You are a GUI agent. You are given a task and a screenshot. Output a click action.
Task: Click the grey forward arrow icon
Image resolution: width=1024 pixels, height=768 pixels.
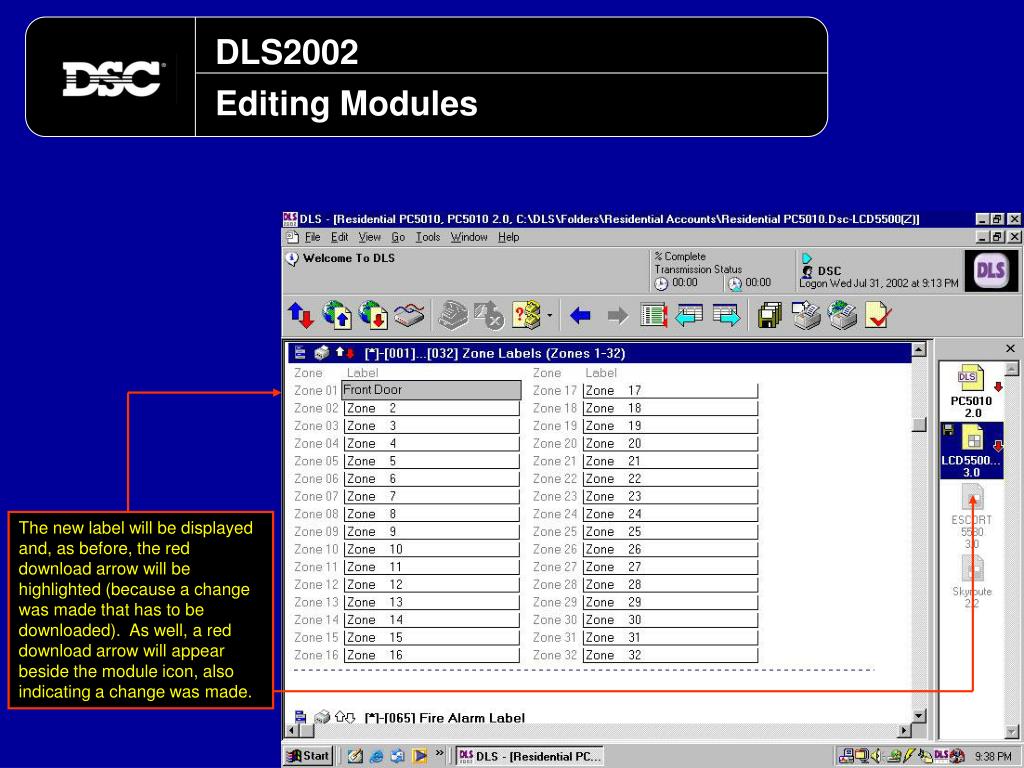point(618,316)
